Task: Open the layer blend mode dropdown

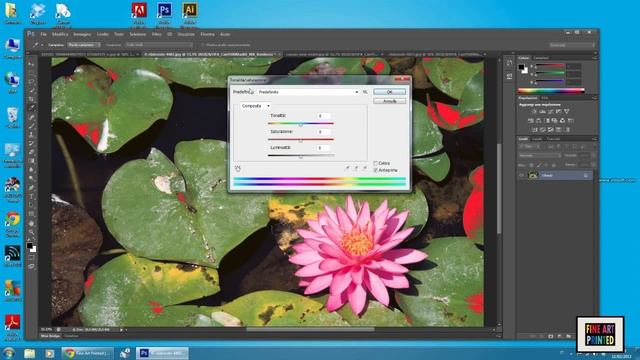Action: [540, 156]
